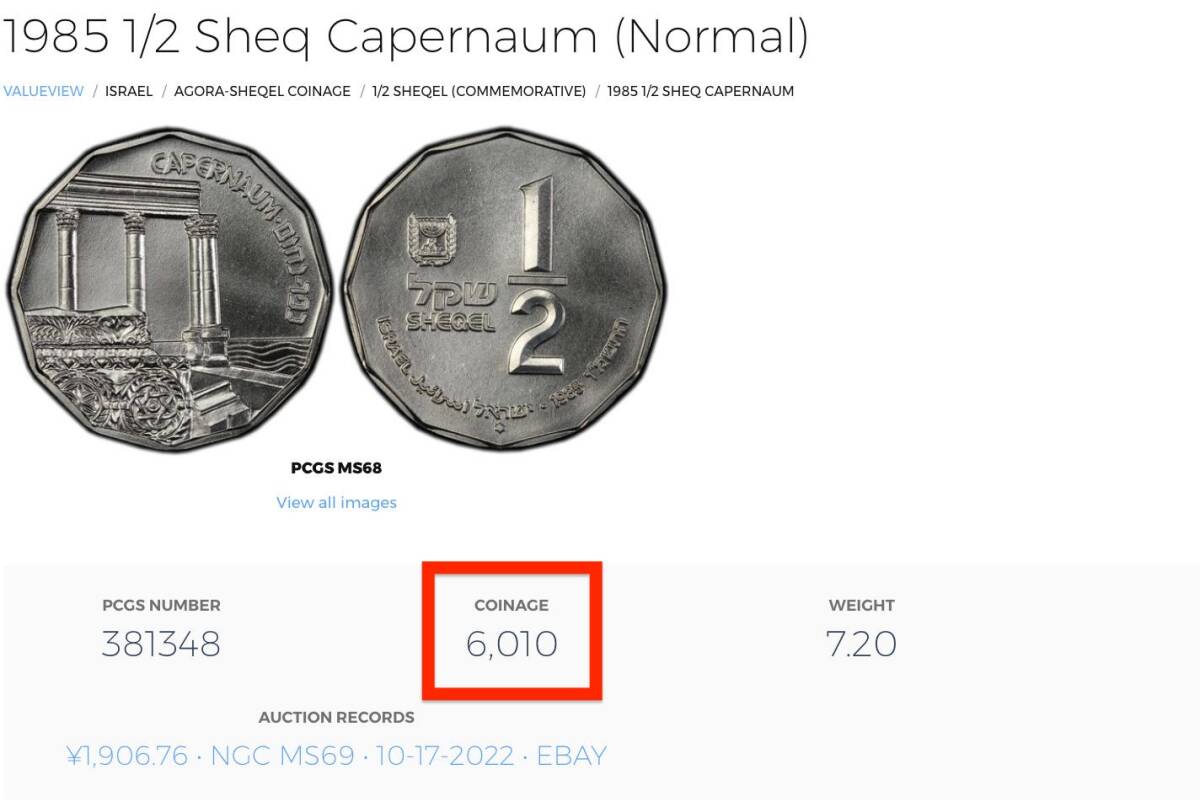Click the WEIGHT label text

(x=861, y=605)
